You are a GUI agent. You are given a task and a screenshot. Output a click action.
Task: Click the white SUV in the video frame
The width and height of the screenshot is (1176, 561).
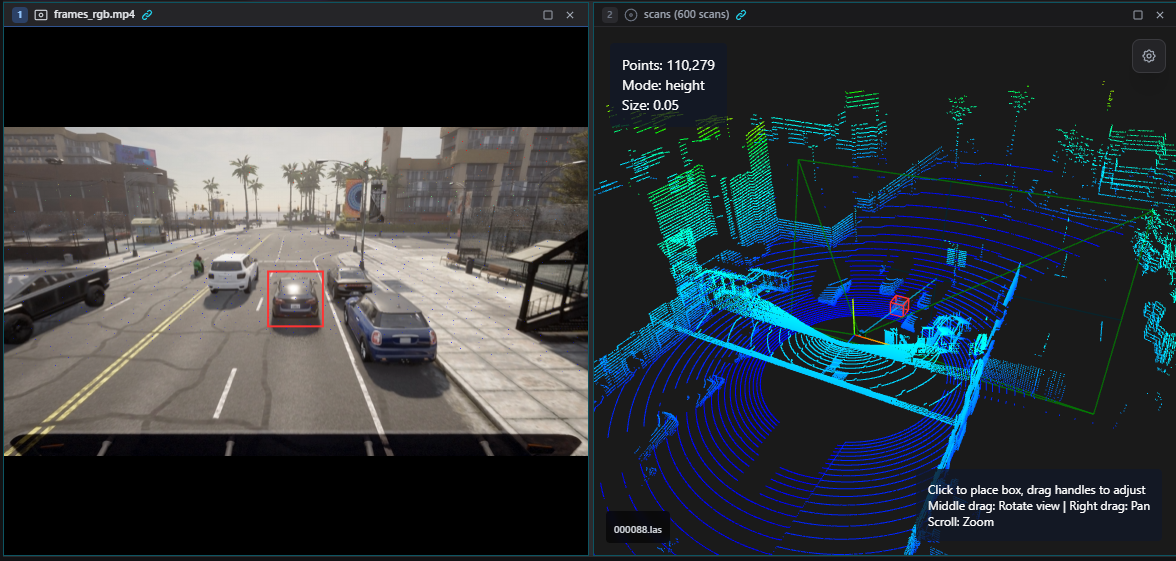coord(233,272)
